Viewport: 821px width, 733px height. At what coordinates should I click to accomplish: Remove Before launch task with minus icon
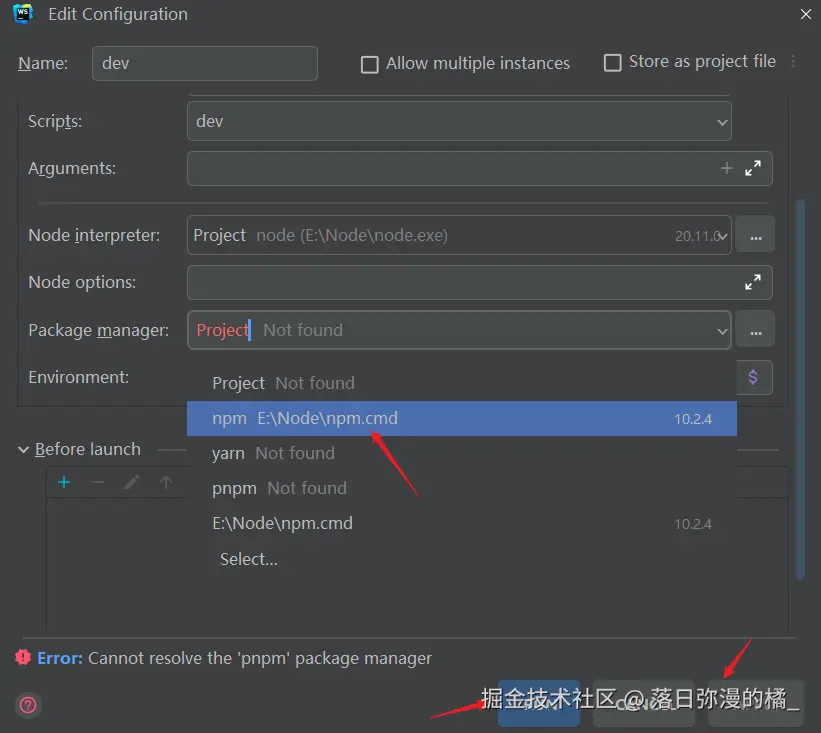(97, 482)
